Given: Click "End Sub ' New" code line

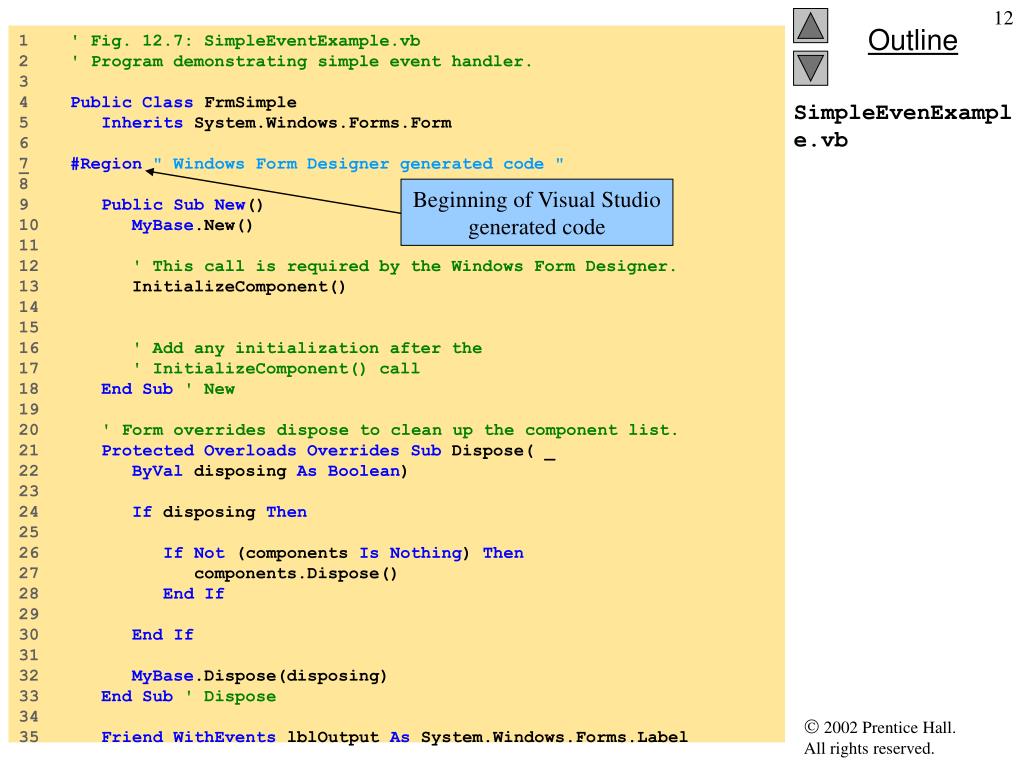Looking at the screenshot, I should tap(168, 389).
